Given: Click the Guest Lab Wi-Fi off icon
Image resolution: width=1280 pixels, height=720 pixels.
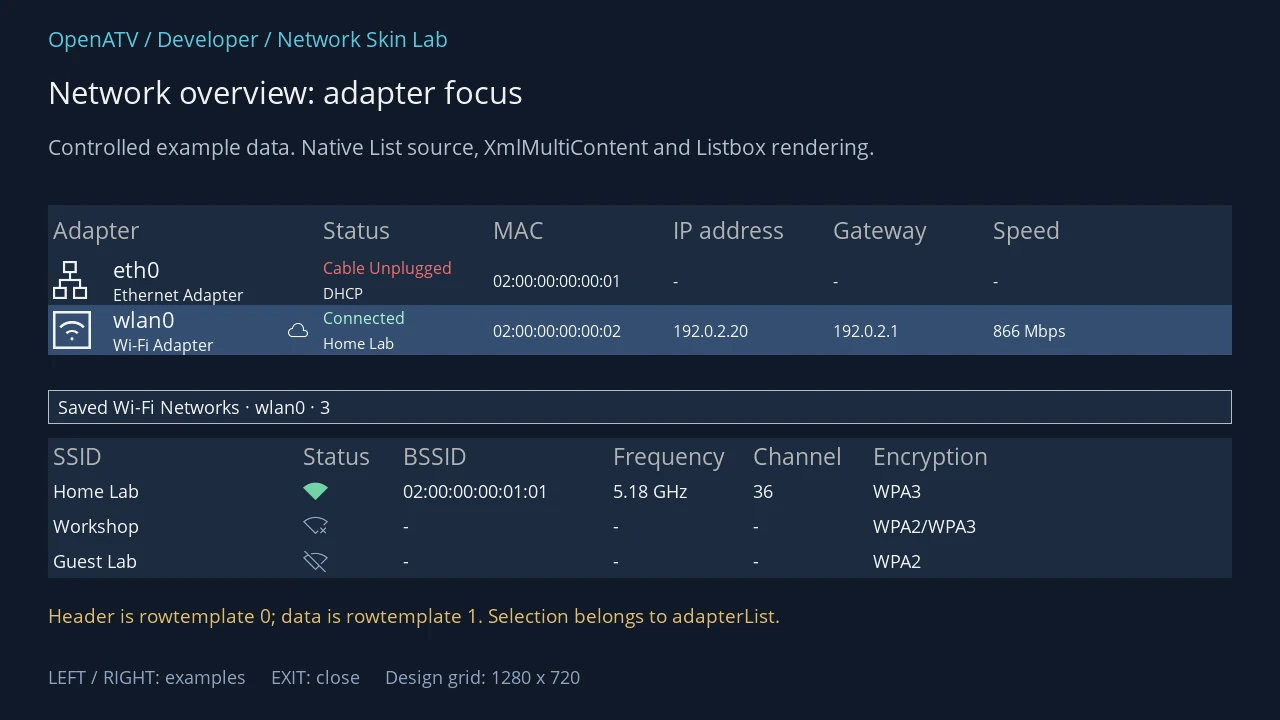Looking at the screenshot, I should pos(315,561).
